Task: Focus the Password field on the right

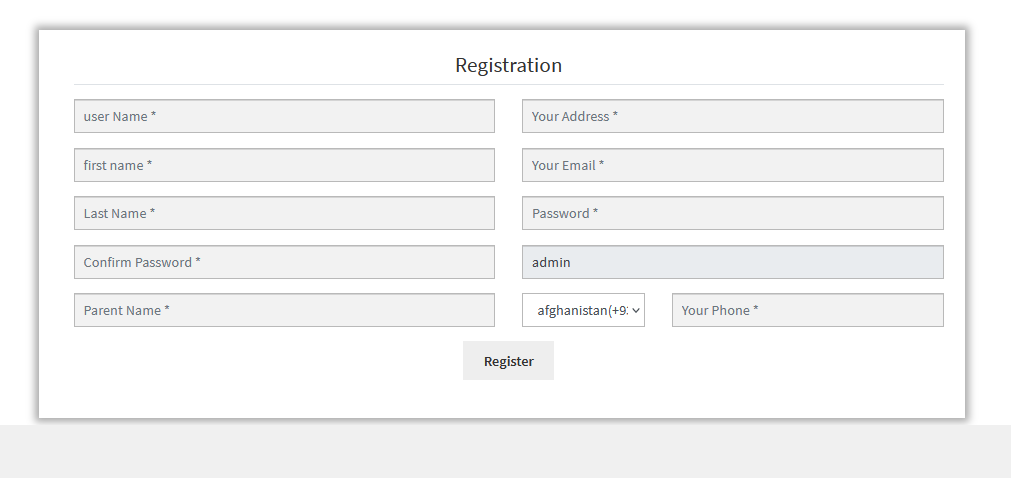Action: click(732, 213)
